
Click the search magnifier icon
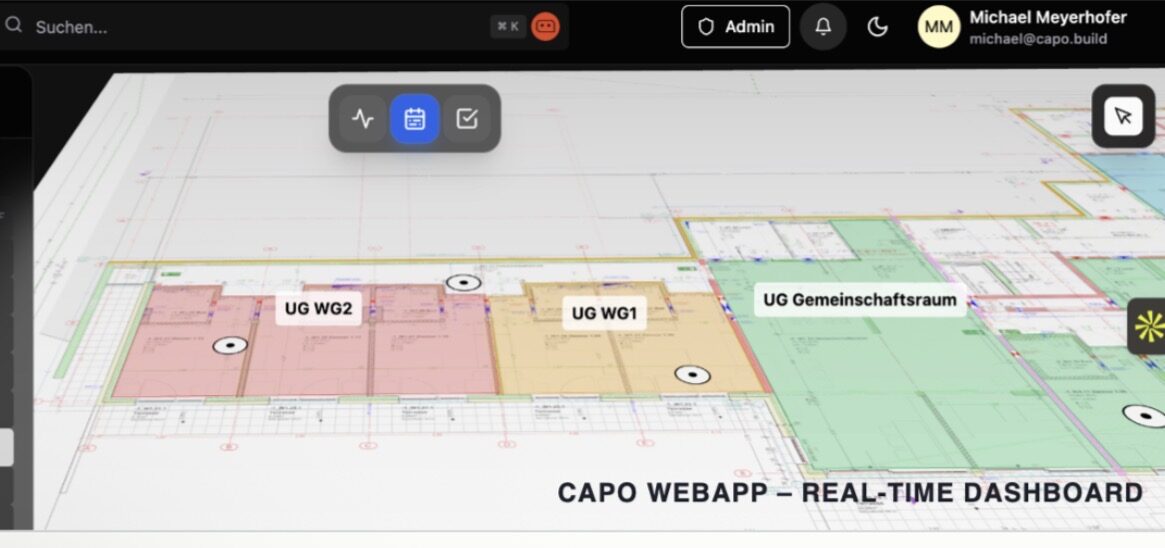point(13,26)
